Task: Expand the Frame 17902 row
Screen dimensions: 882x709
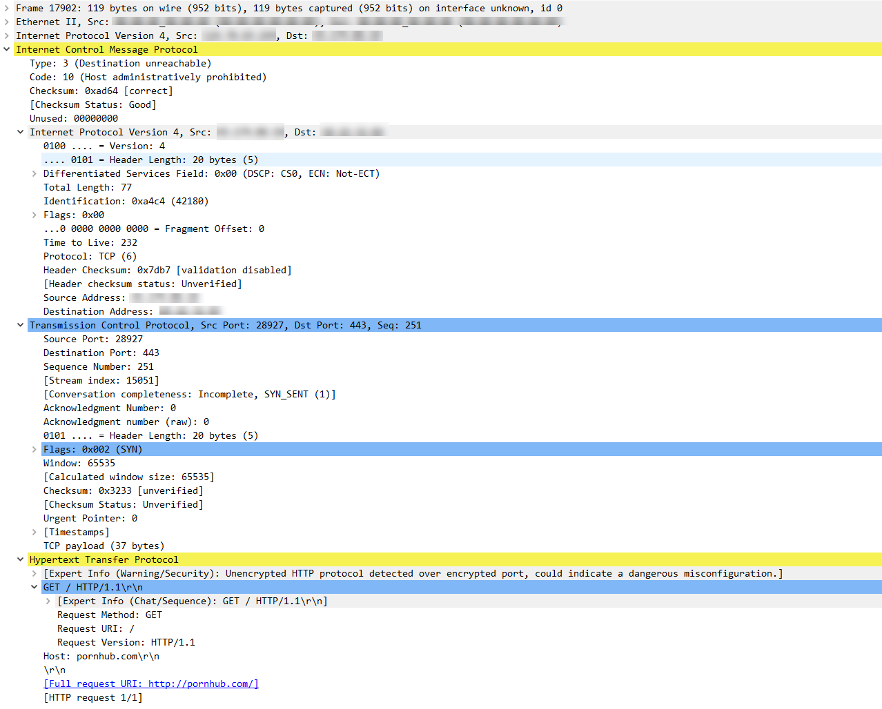Action: pyautogui.click(x=6, y=8)
